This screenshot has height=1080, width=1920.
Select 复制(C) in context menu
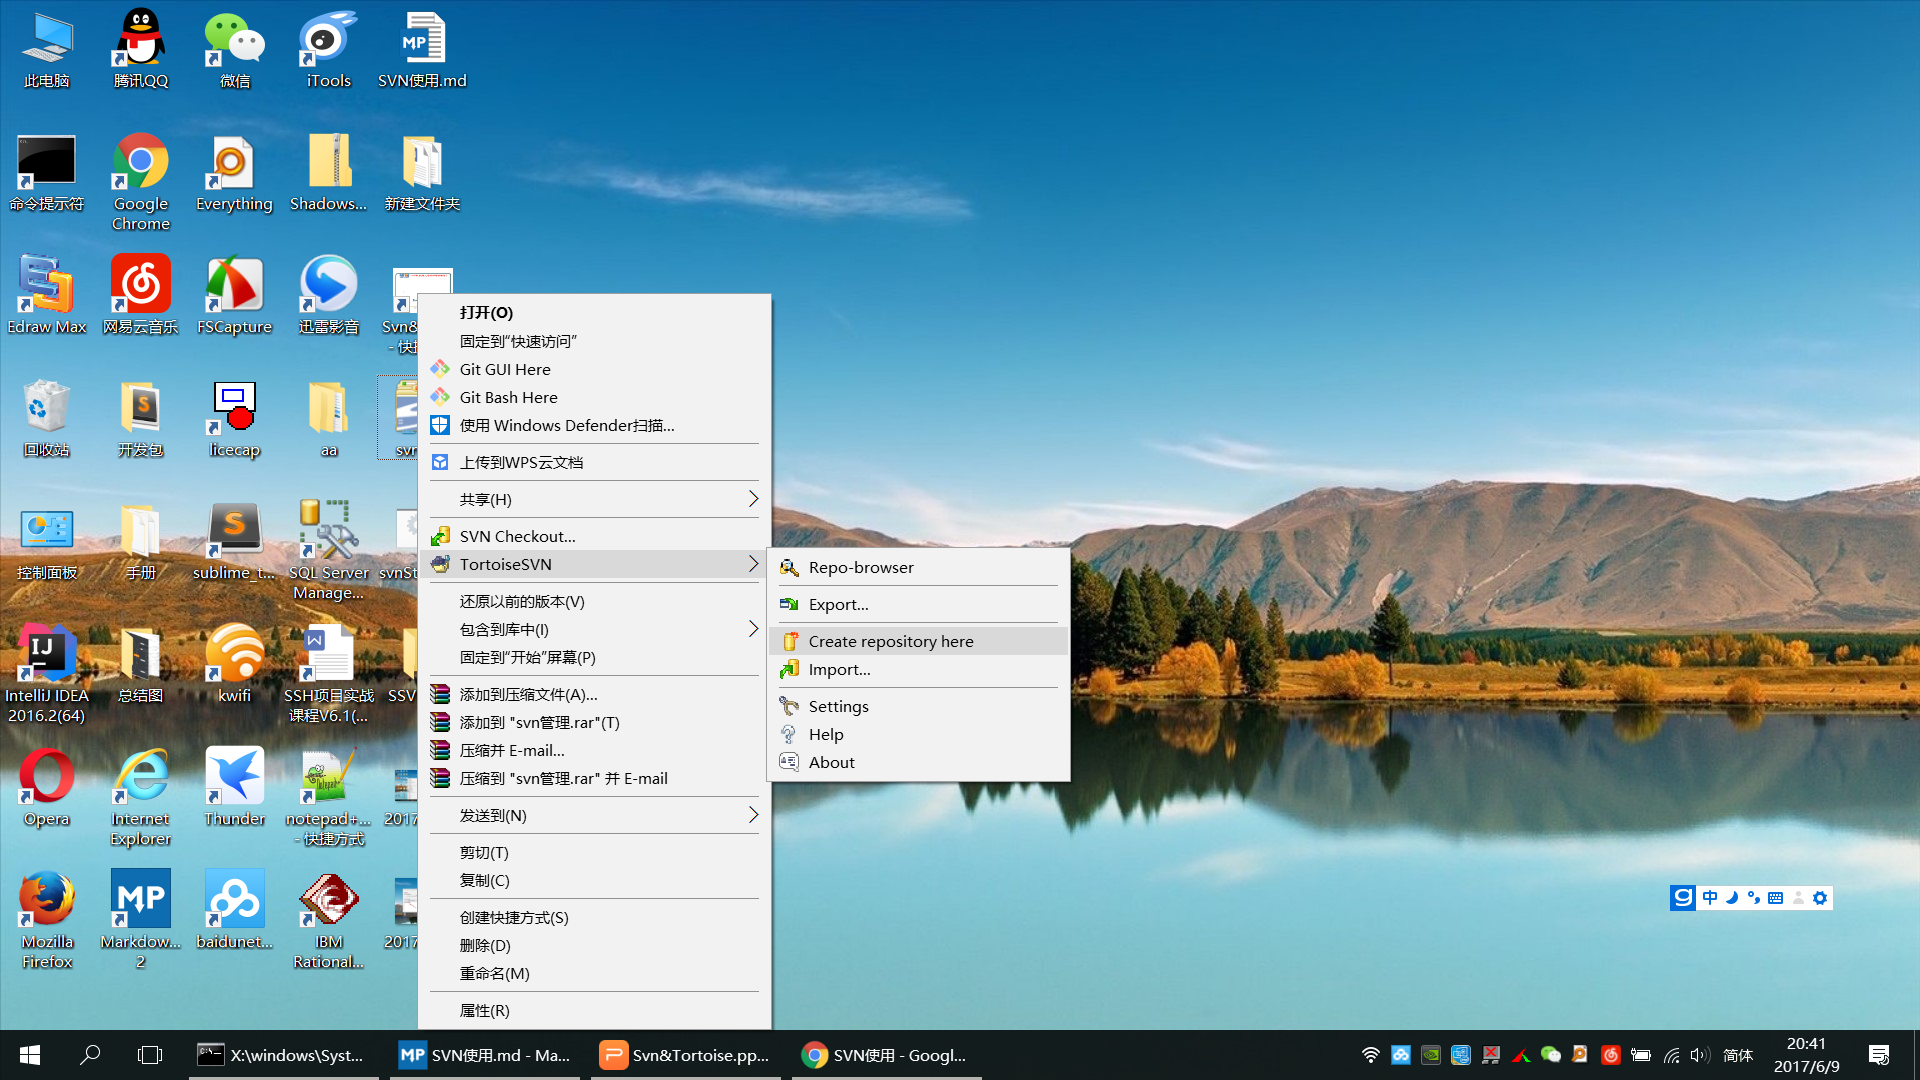coord(594,880)
